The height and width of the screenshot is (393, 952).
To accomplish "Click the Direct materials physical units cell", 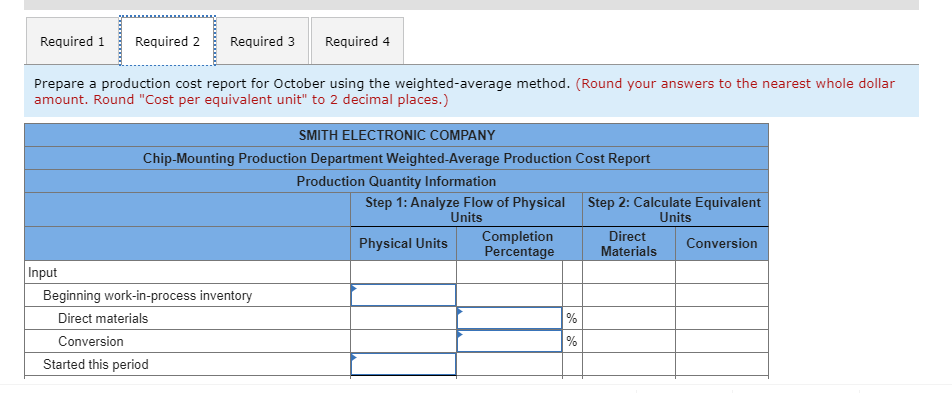I will pos(403,318).
